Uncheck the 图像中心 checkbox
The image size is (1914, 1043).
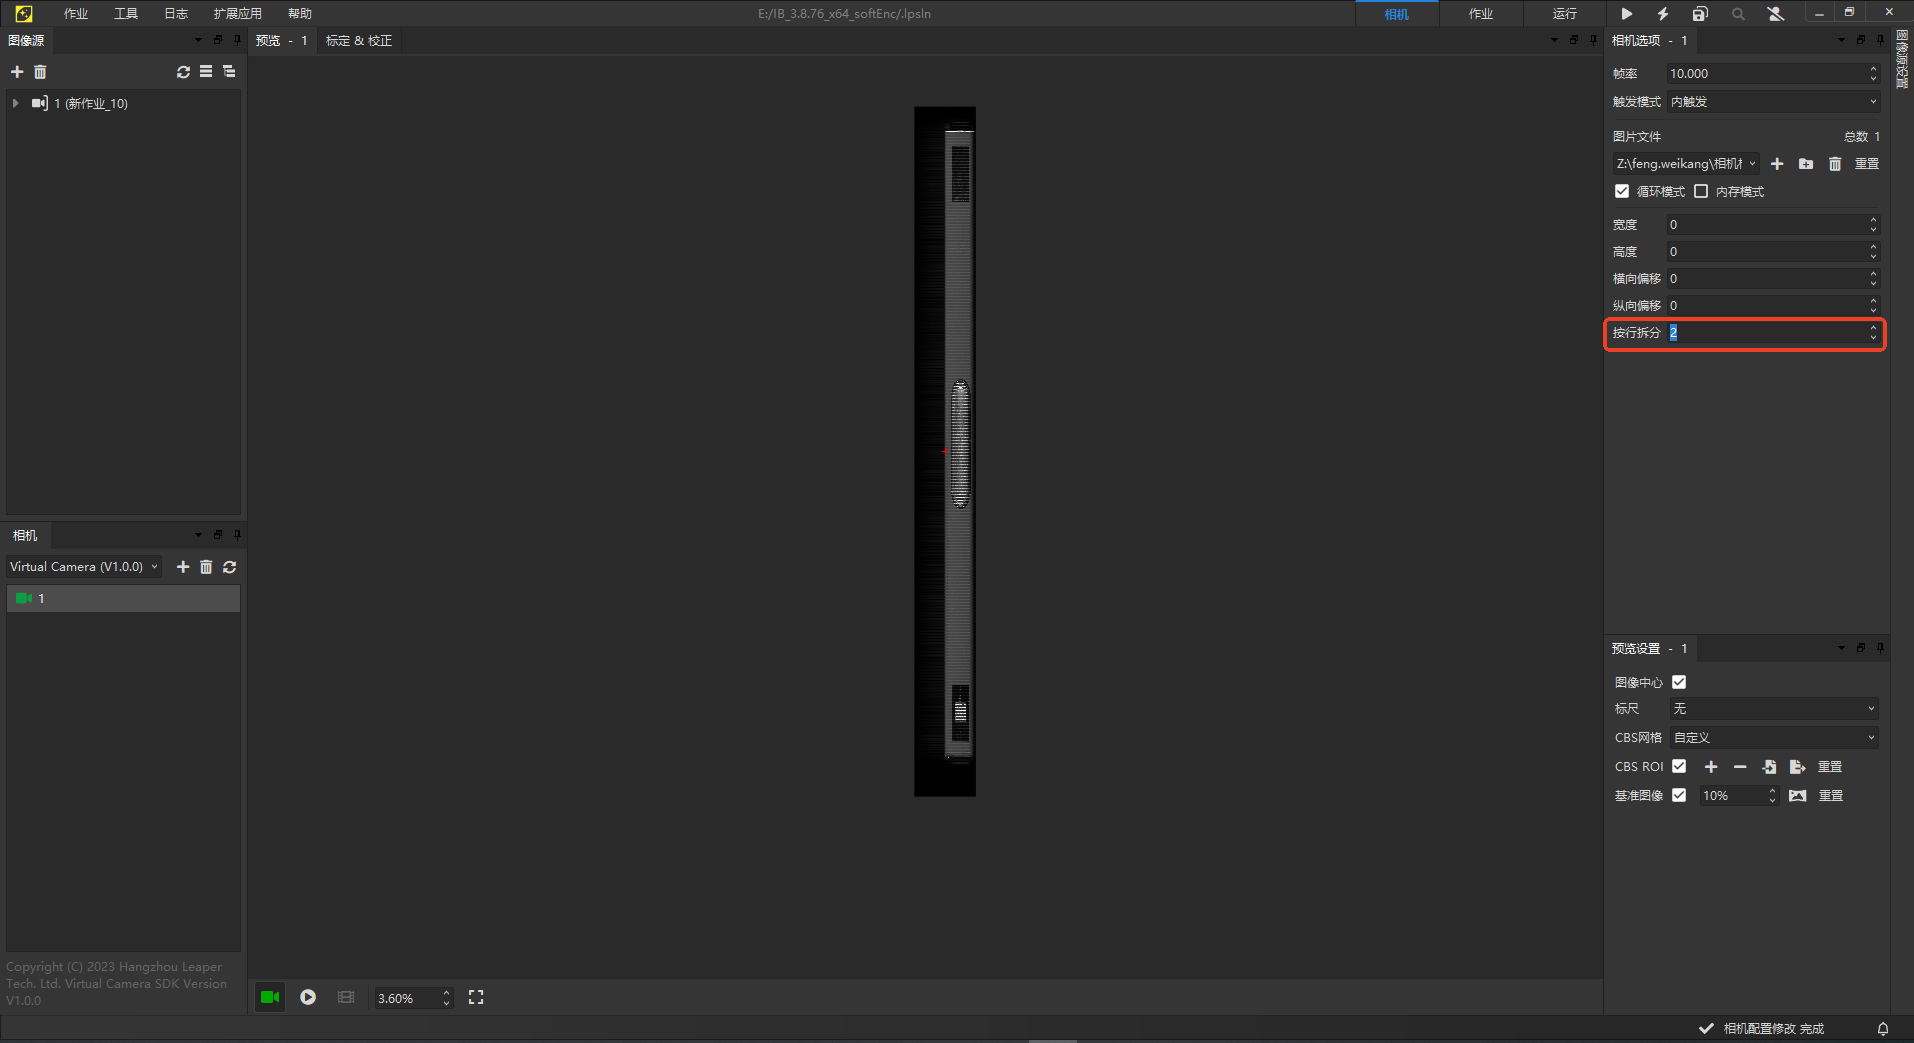pos(1679,682)
